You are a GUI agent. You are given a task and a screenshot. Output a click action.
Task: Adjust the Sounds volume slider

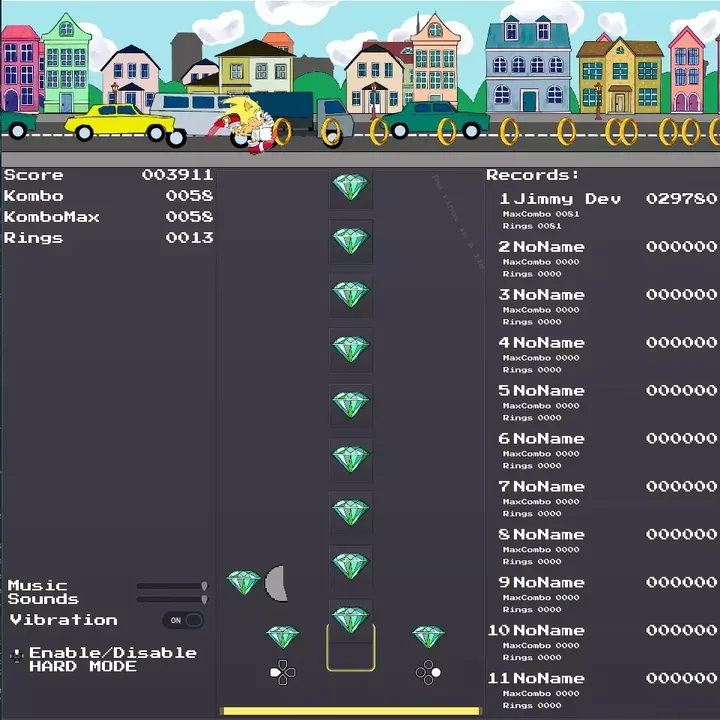pos(172,599)
